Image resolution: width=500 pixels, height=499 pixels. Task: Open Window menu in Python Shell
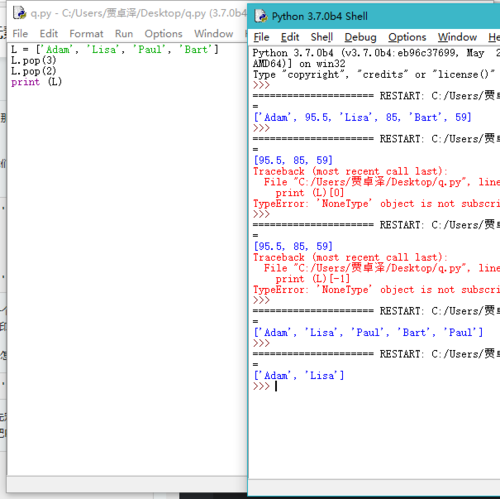click(x=457, y=37)
